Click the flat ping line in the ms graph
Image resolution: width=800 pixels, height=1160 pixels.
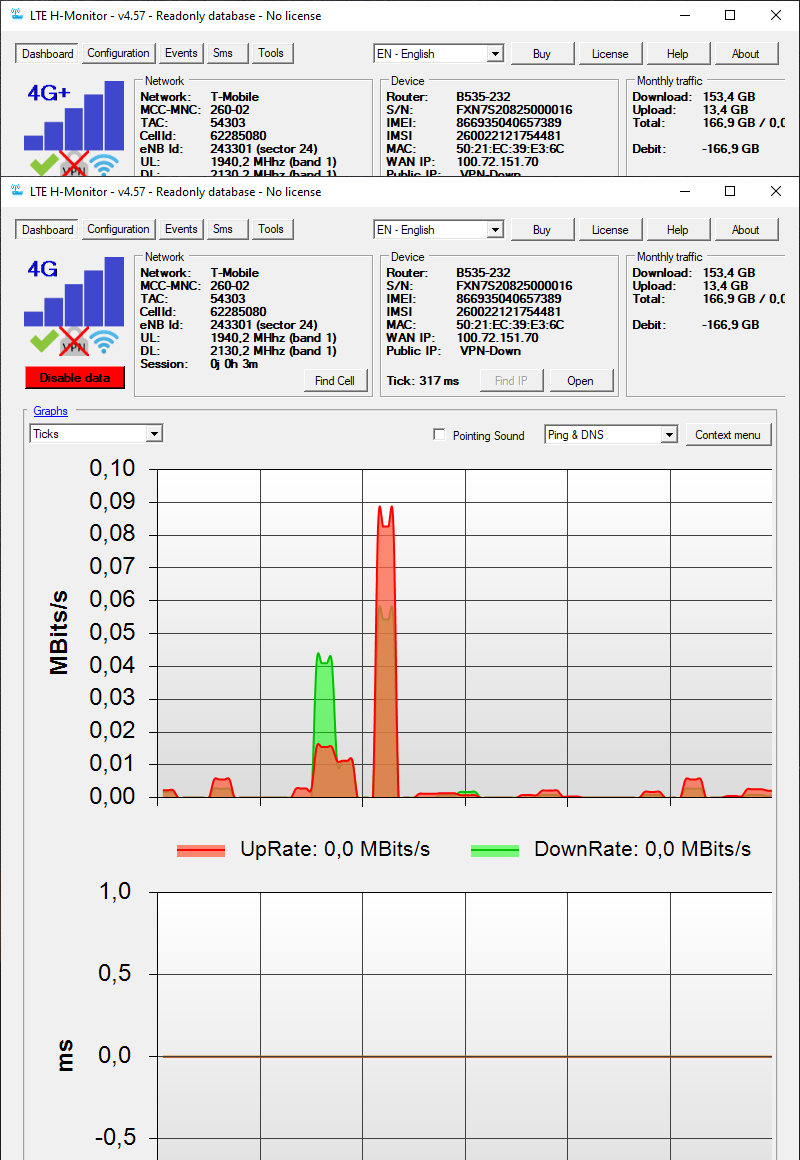(x=466, y=1056)
